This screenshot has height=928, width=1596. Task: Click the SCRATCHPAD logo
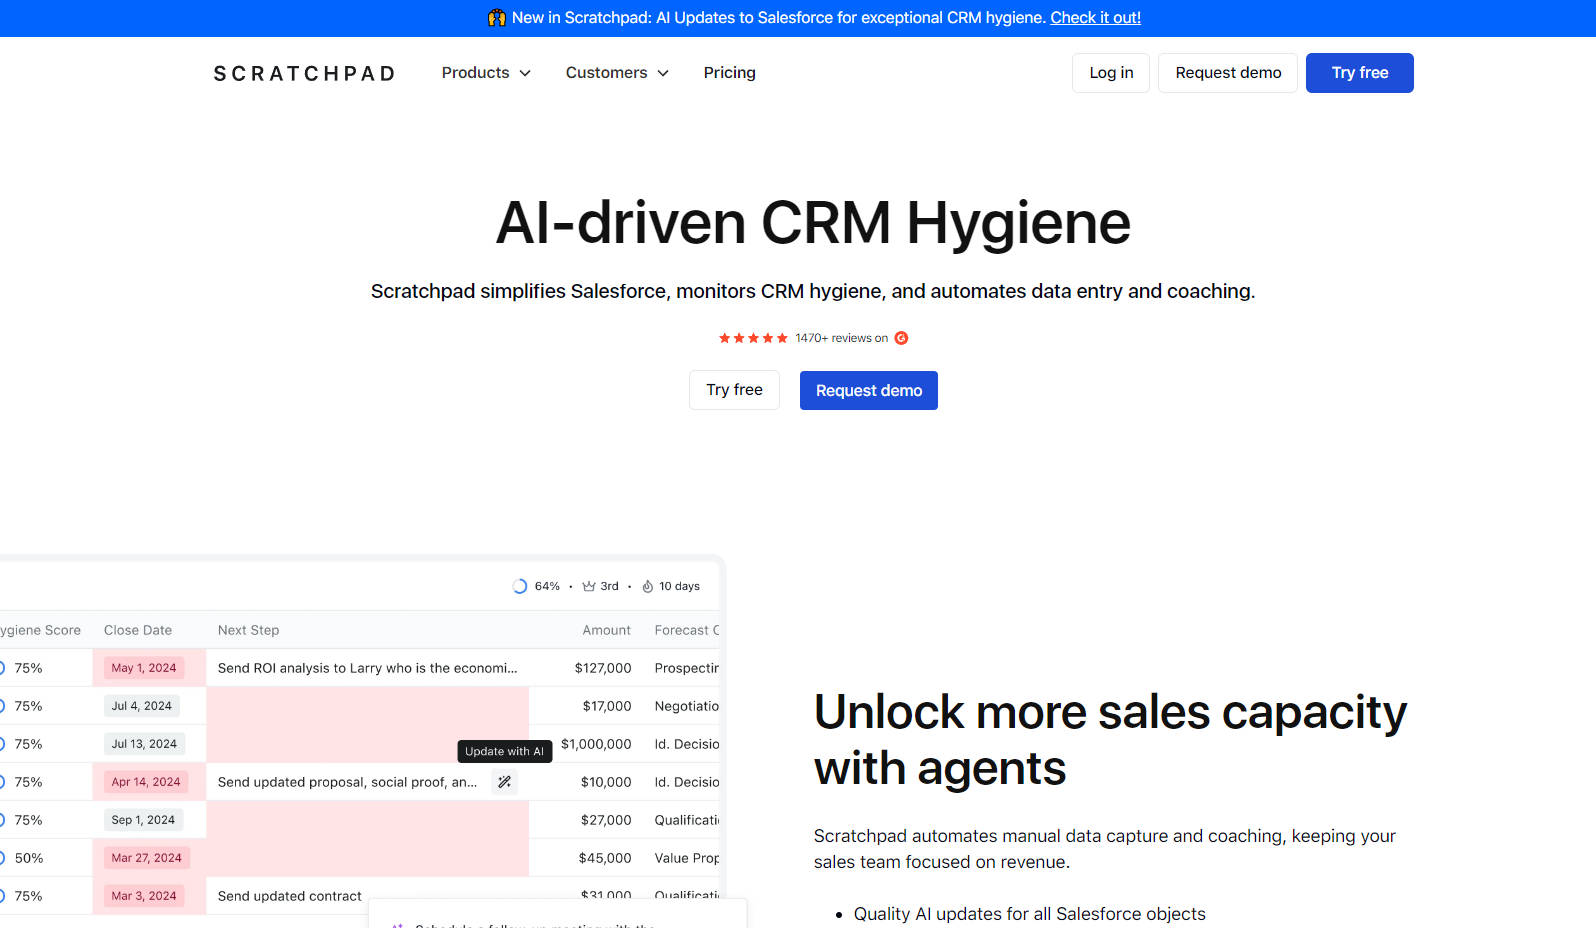click(x=304, y=73)
